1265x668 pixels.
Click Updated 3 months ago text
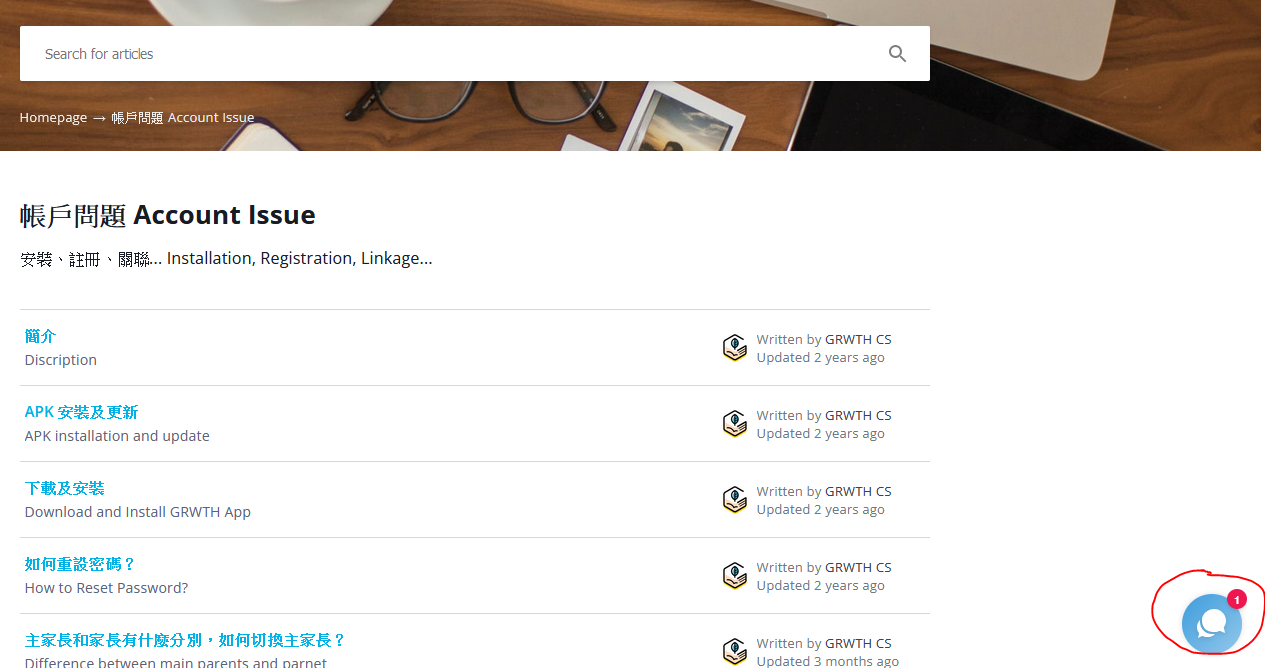click(x=828, y=661)
